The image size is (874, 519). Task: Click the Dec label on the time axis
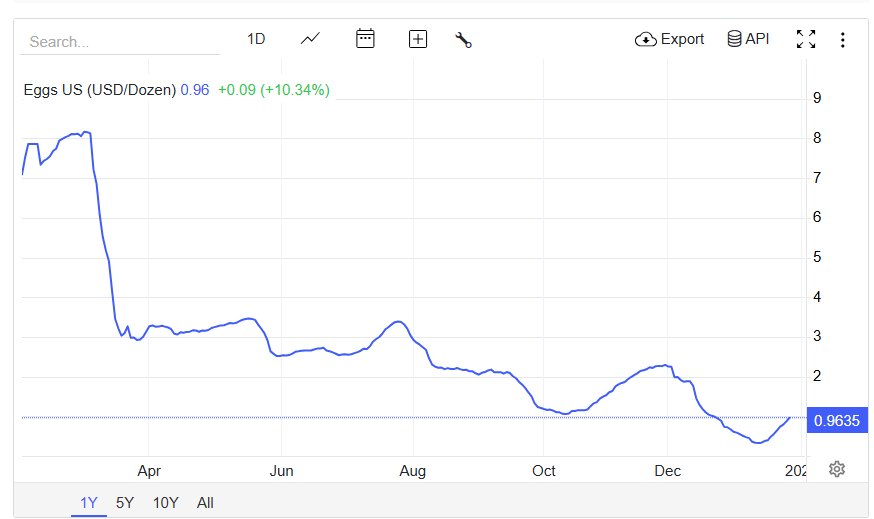click(667, 471)
